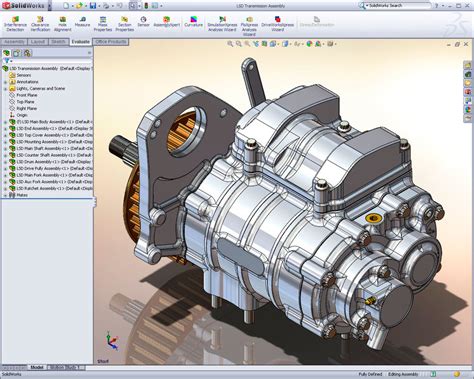Run the Interference Detection tool
474x379 pixels.
15,24
